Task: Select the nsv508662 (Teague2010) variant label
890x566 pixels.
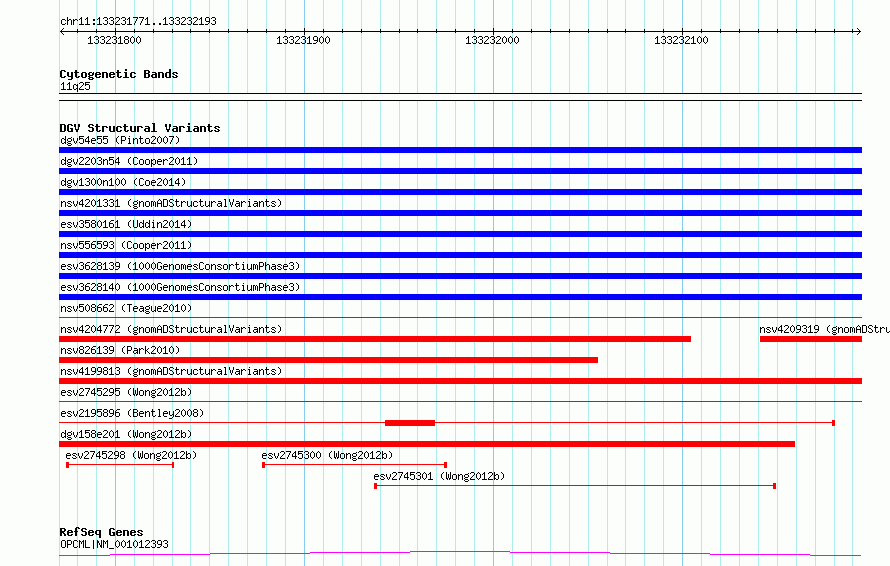Action: click(126, 308)
